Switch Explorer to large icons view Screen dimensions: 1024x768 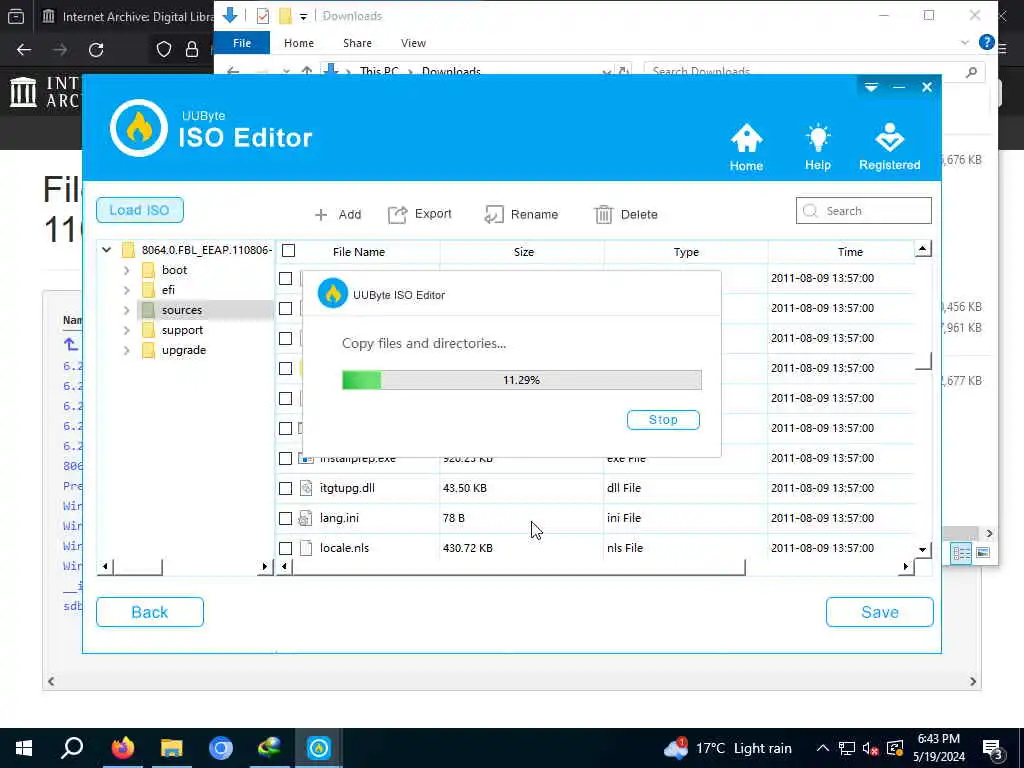(x=983, y=553)
